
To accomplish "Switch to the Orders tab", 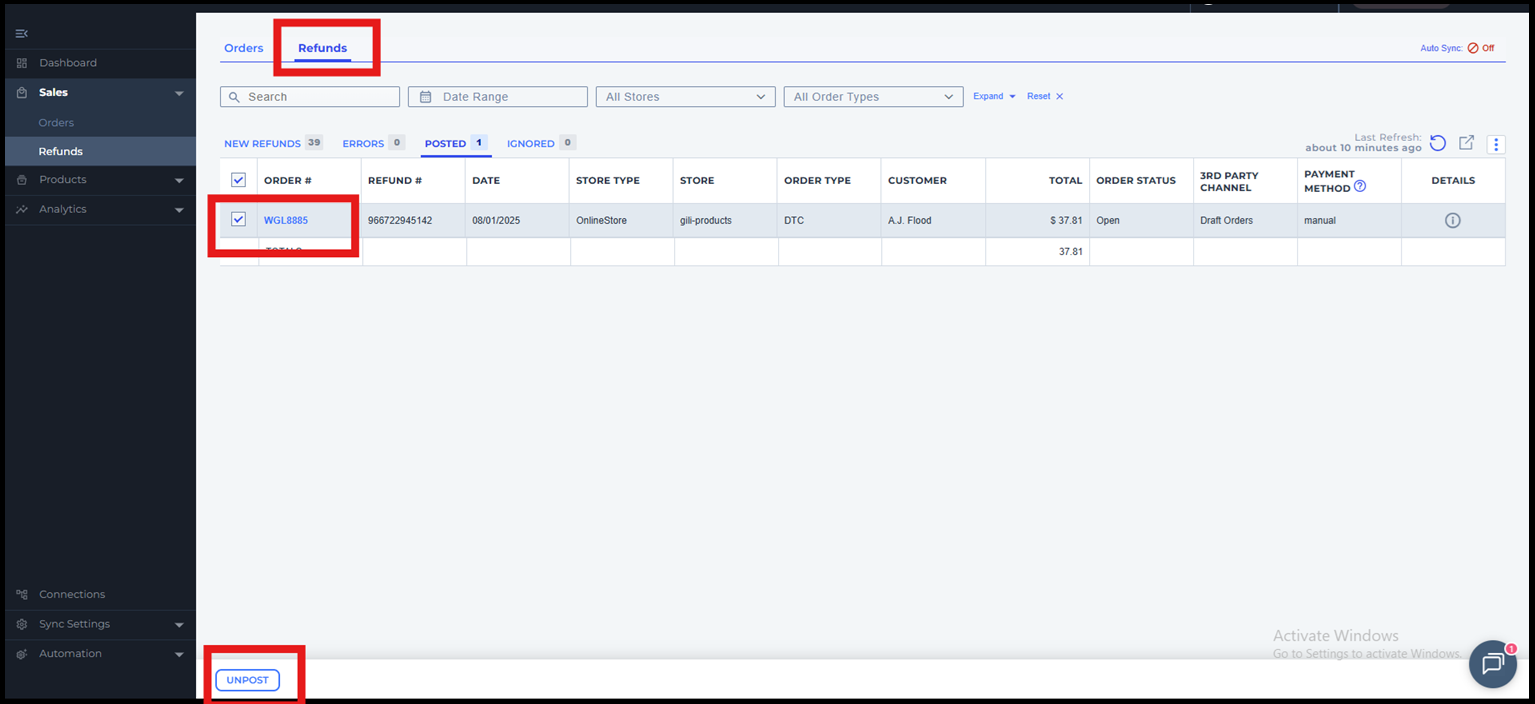I will 243,48.
